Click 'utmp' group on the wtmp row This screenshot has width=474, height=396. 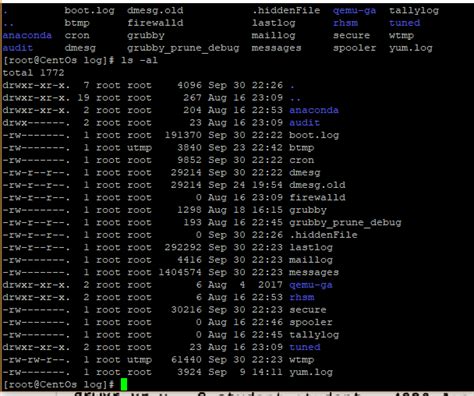click(x=139, y=360)
